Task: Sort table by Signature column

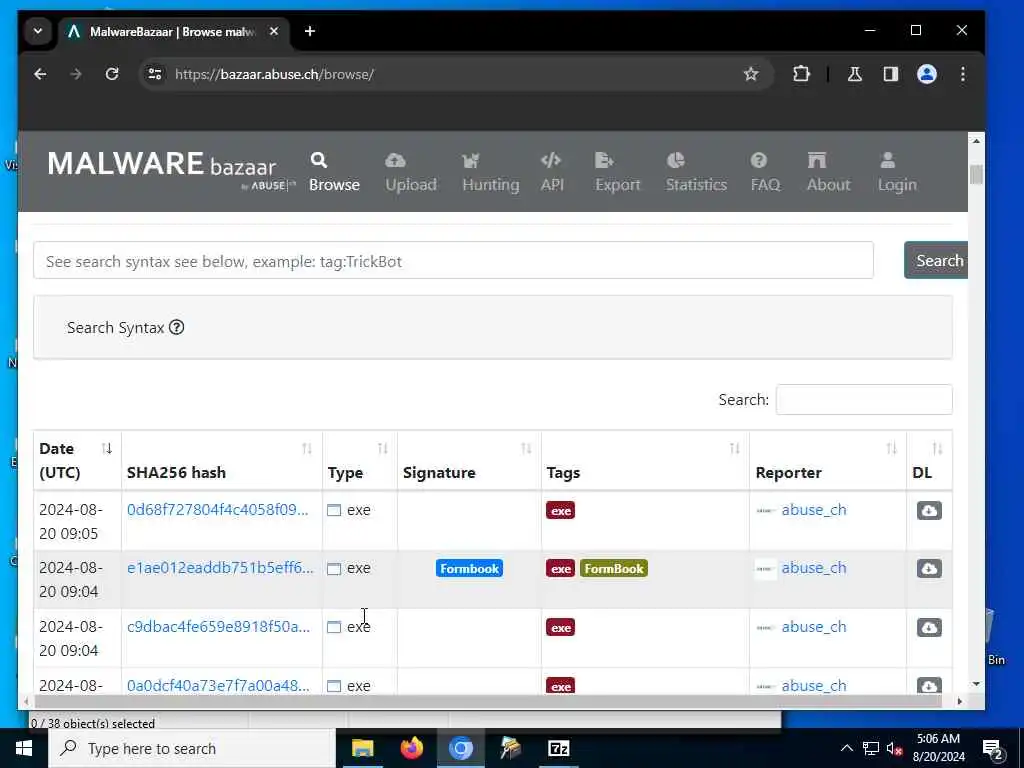Action: click(469, 460)
